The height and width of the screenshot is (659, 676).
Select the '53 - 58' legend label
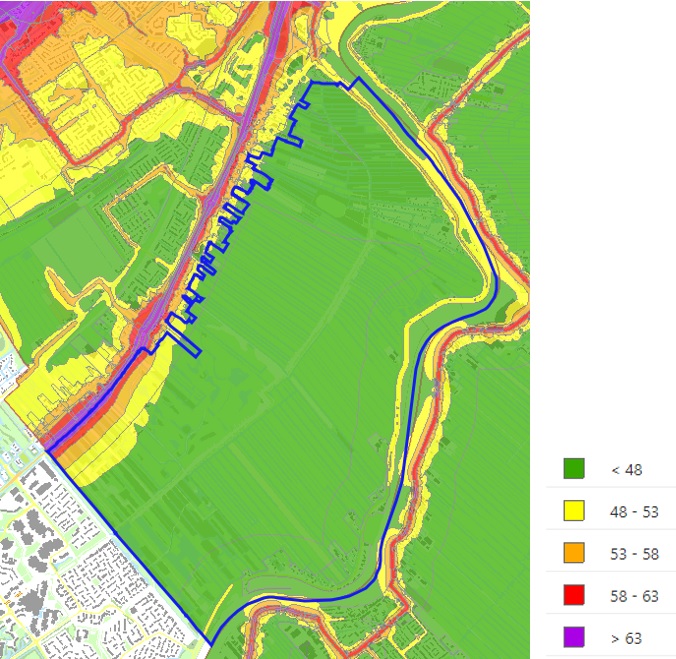[x=634, y=554]
